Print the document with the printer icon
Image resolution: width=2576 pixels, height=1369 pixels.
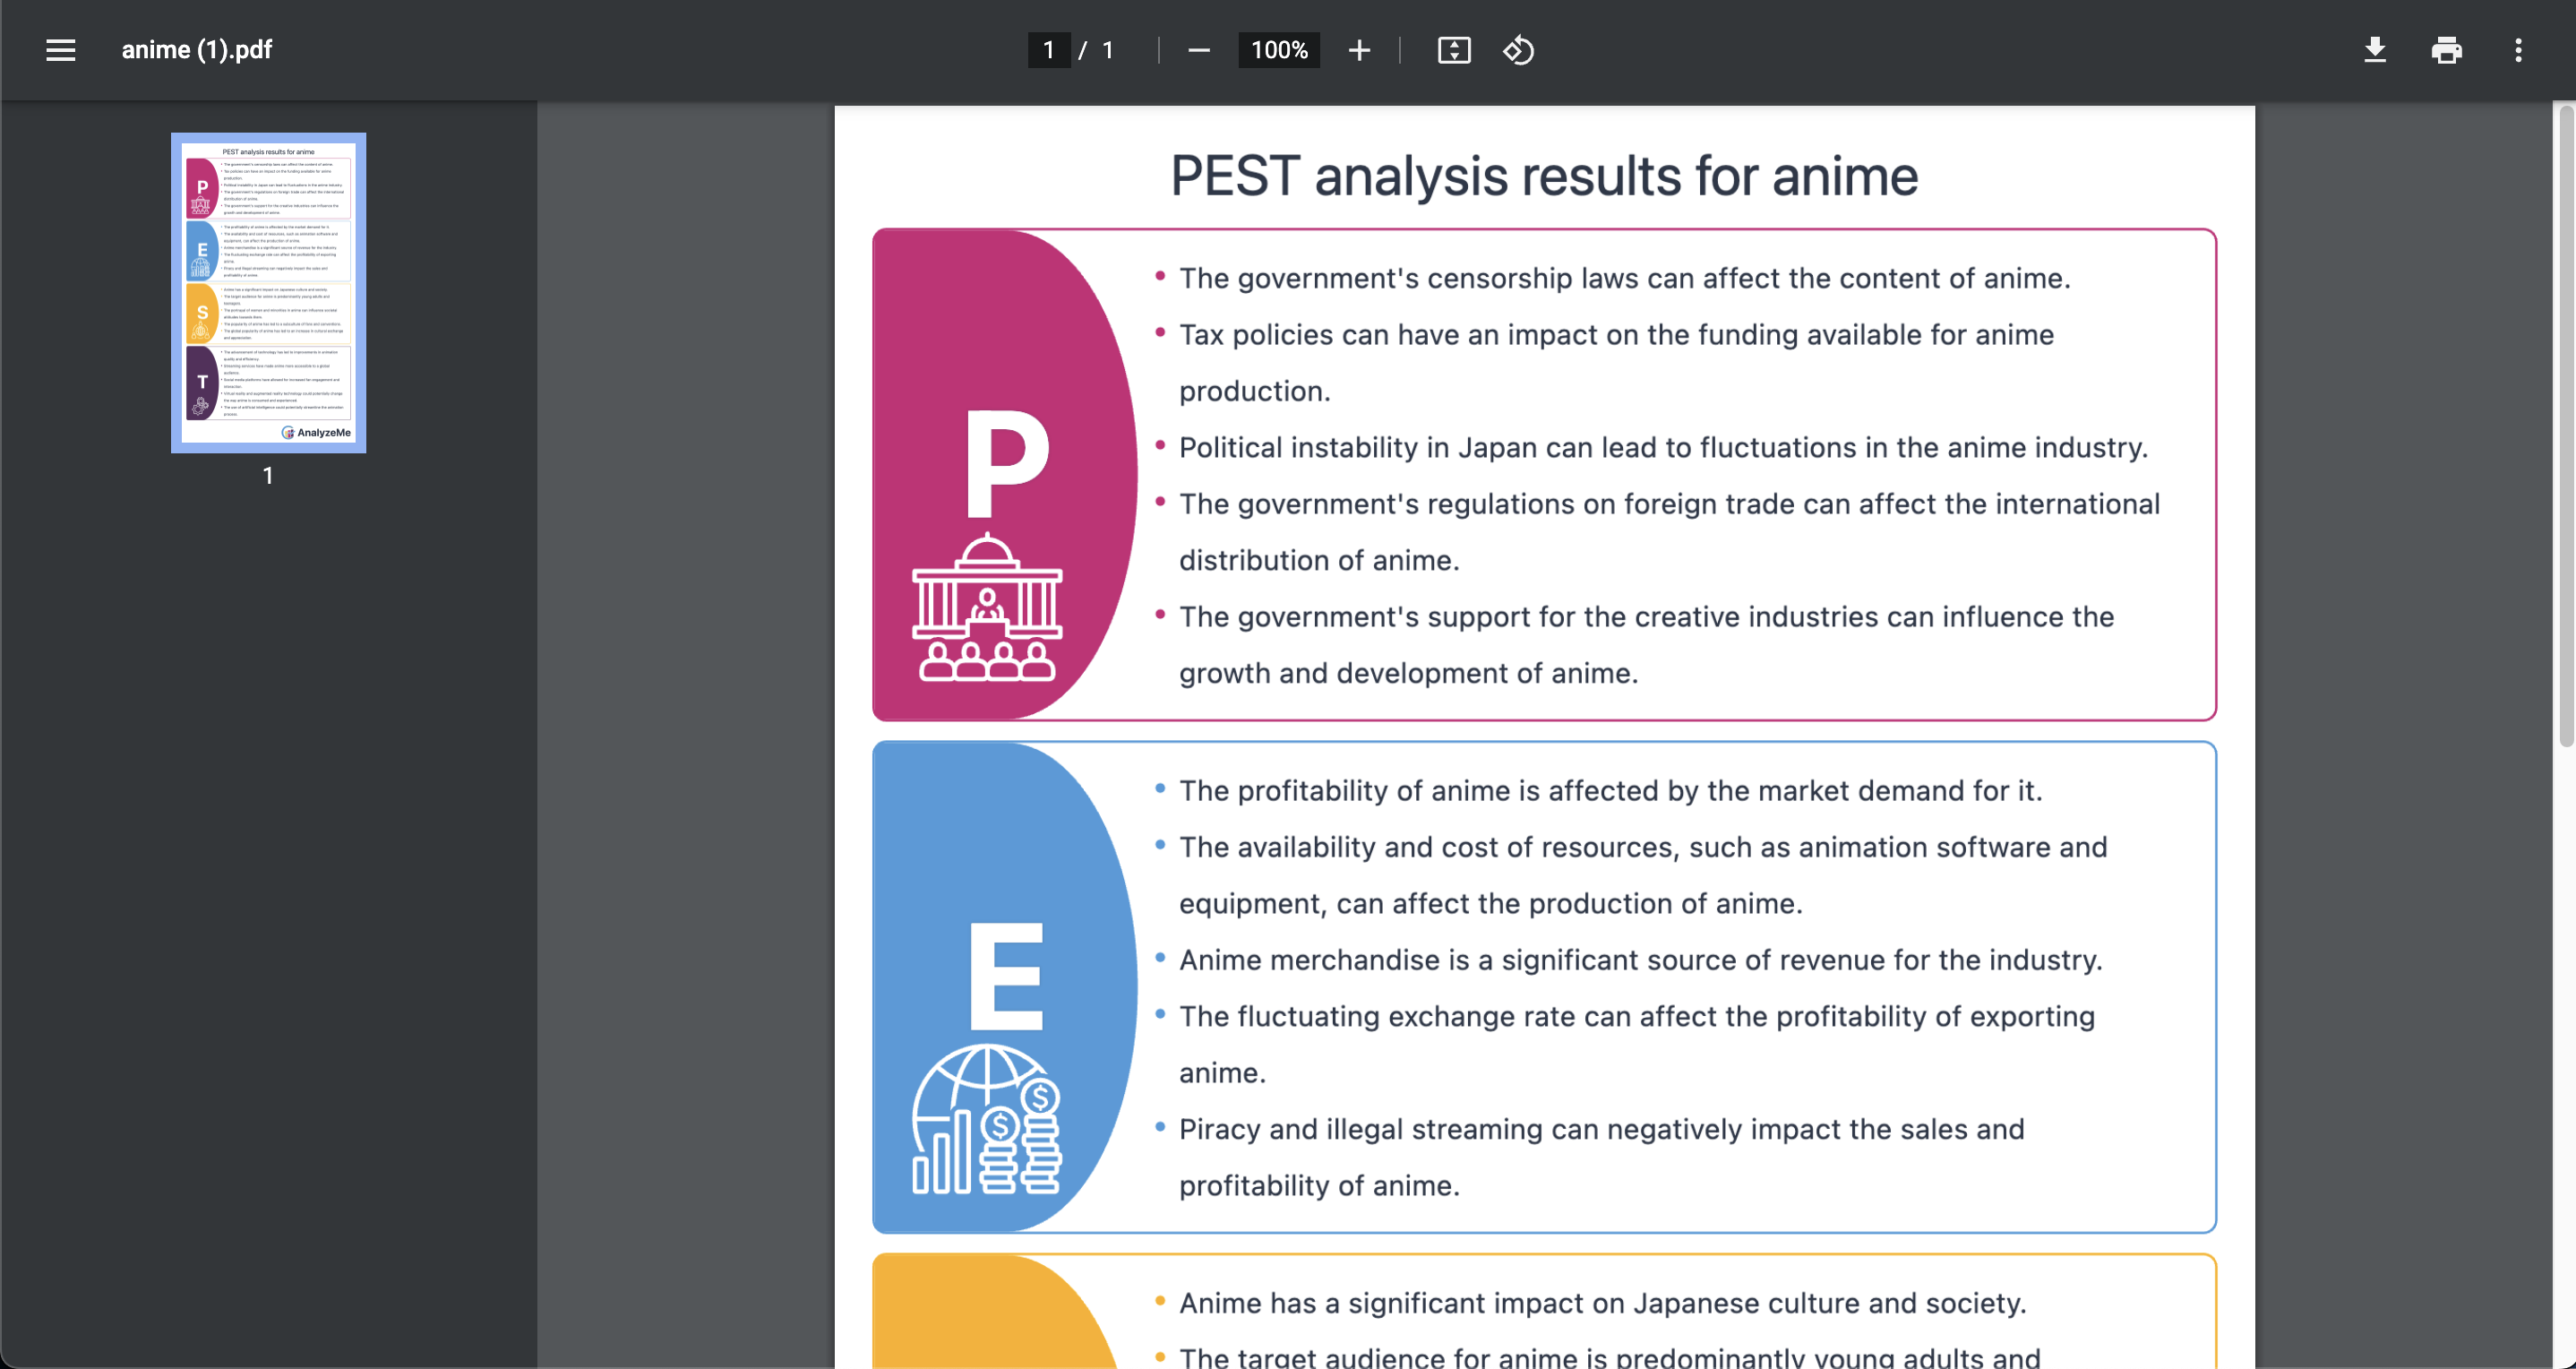[x=2446, y=50]
